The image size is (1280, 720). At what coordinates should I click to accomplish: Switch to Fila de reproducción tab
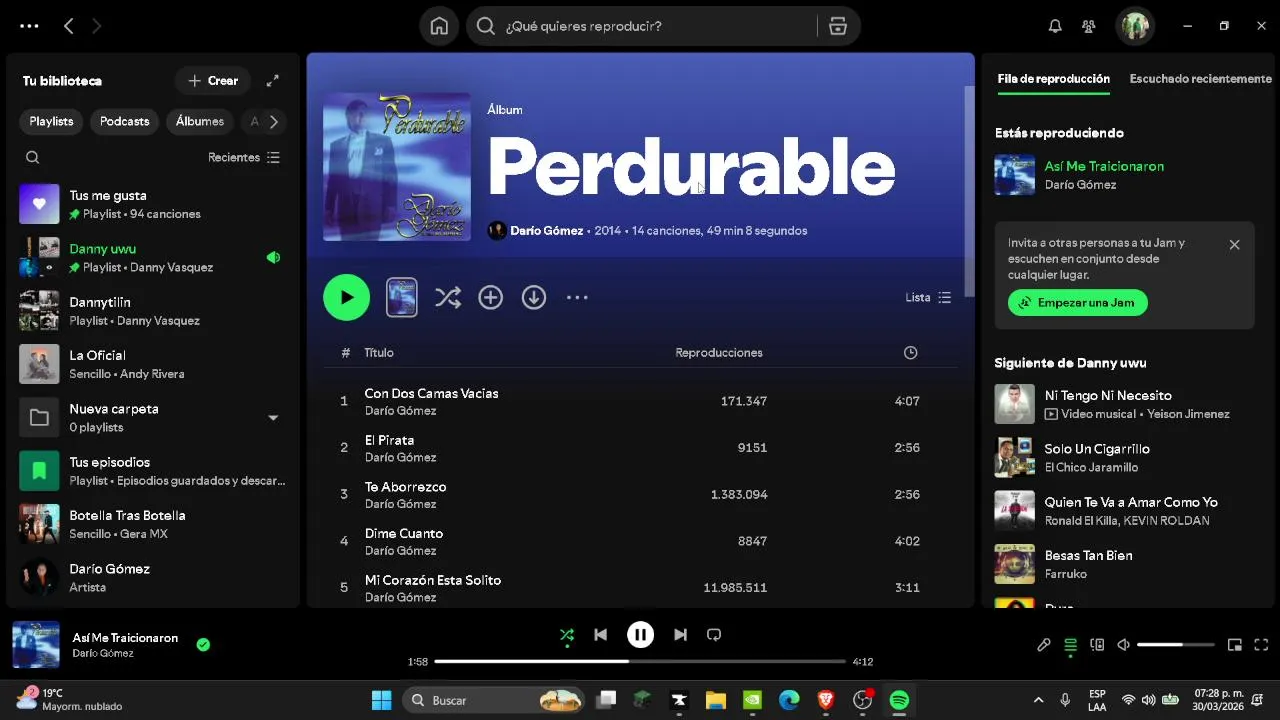point(1054,79)
